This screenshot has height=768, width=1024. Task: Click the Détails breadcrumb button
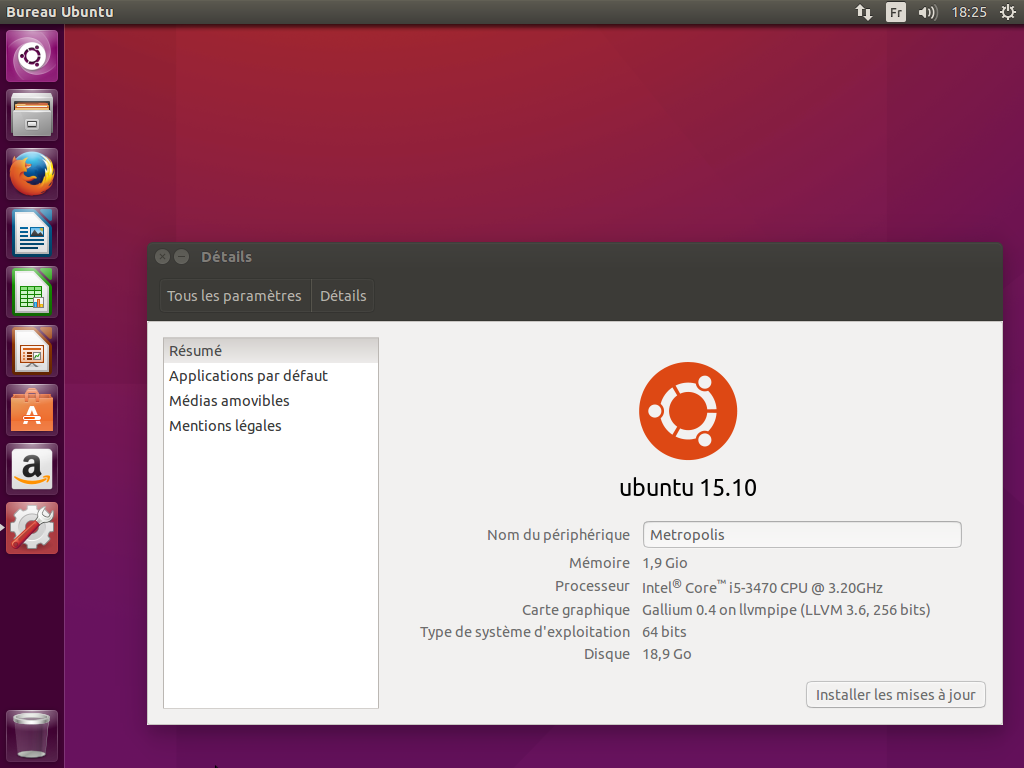pos(343,296)
